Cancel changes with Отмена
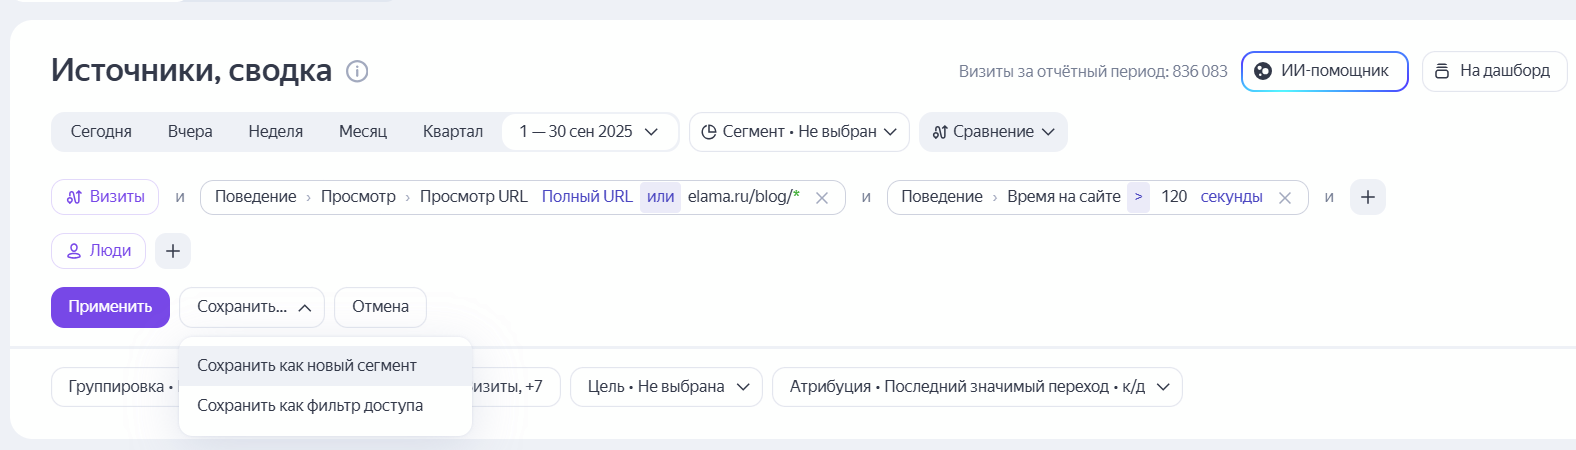 pyautogui.click(x=380, y=307)
